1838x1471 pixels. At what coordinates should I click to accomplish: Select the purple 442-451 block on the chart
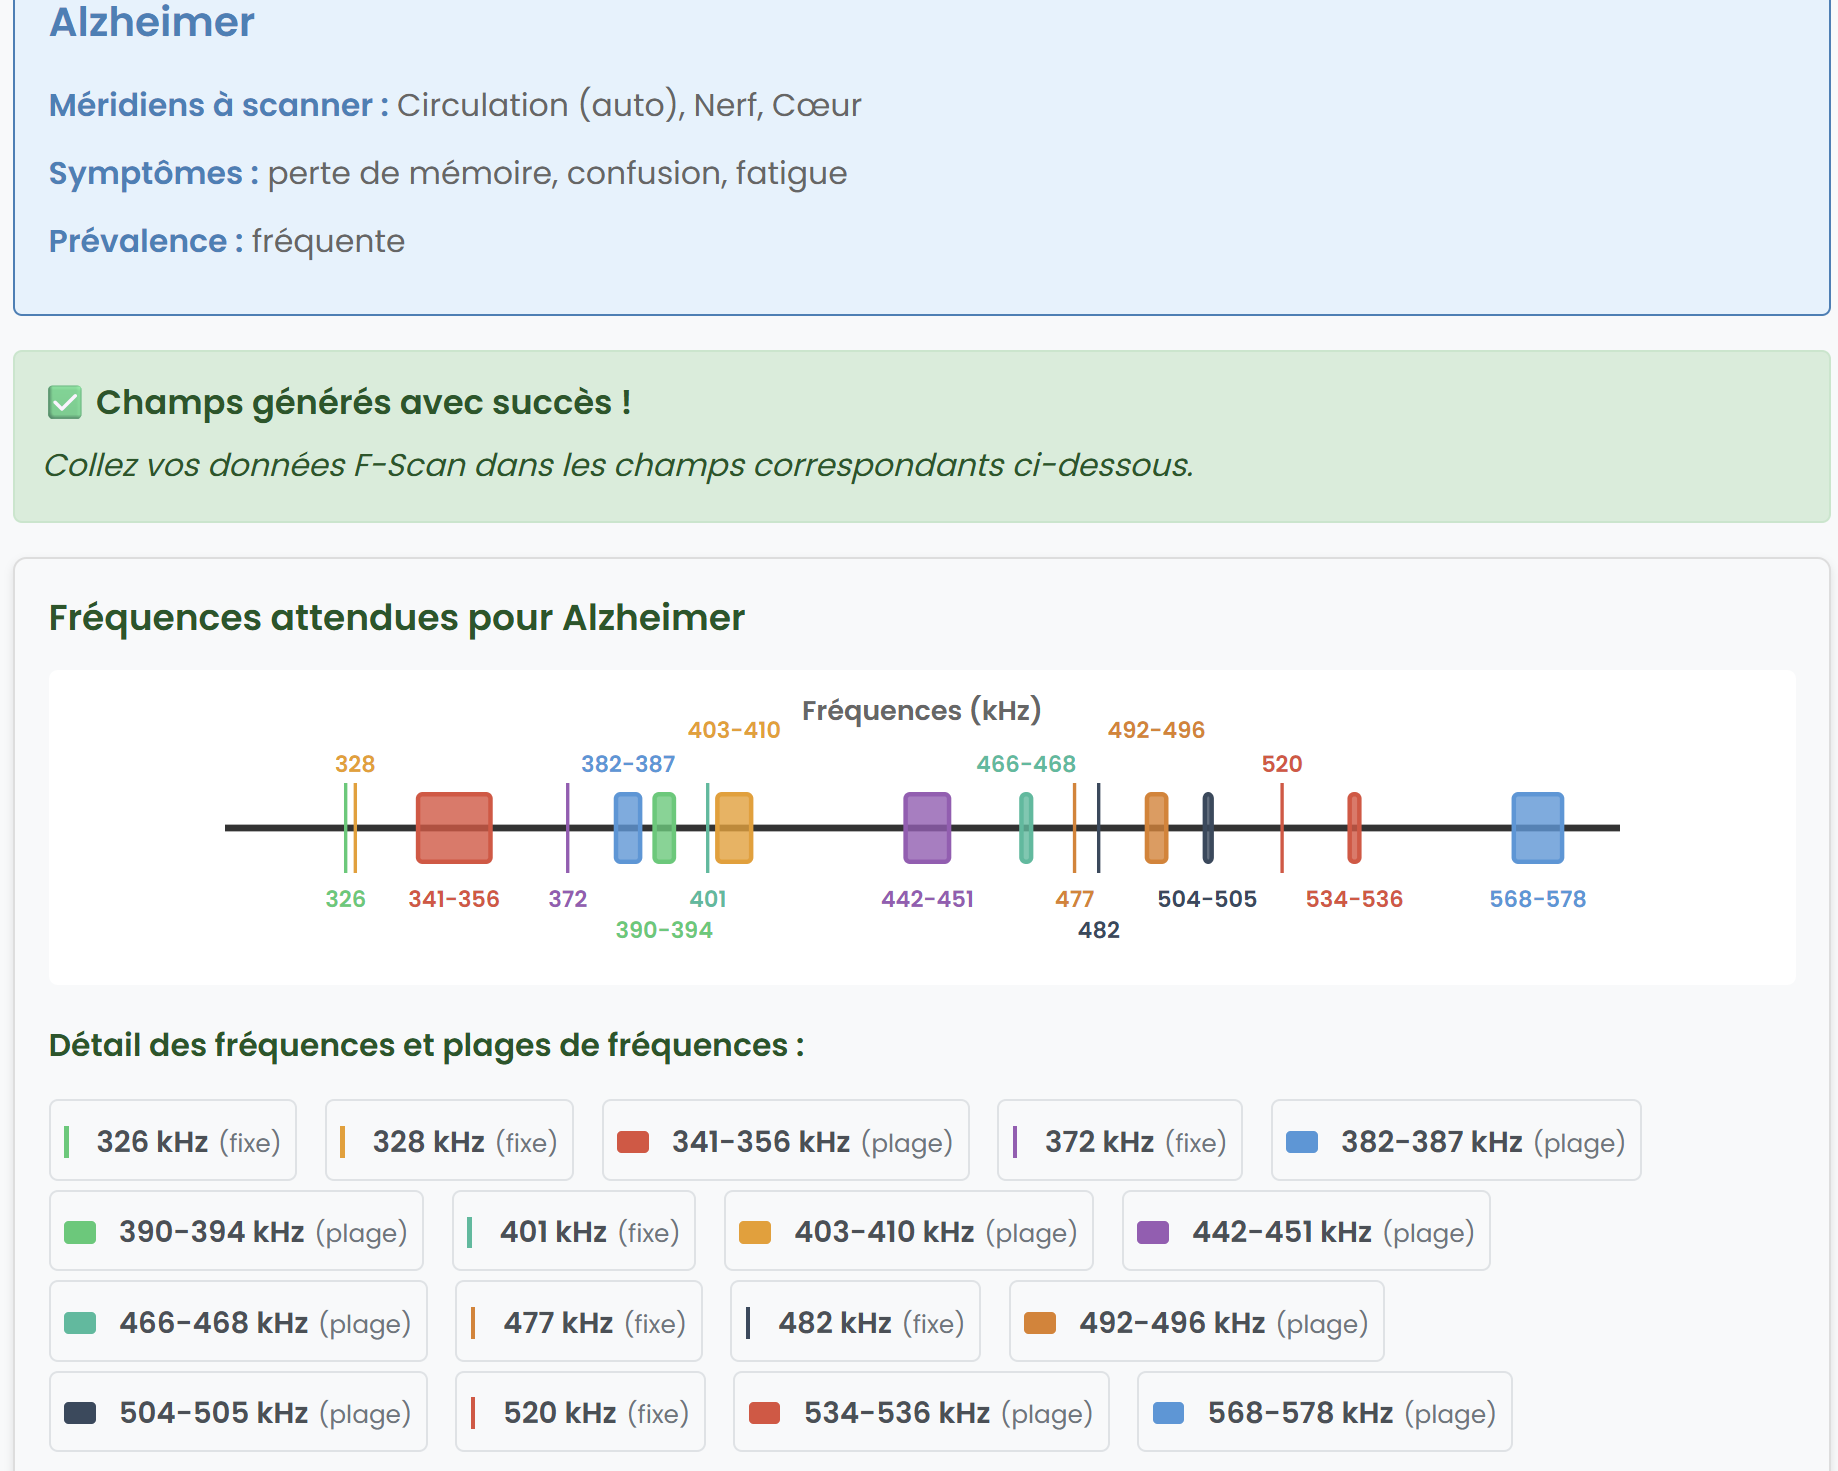point(927,828)
